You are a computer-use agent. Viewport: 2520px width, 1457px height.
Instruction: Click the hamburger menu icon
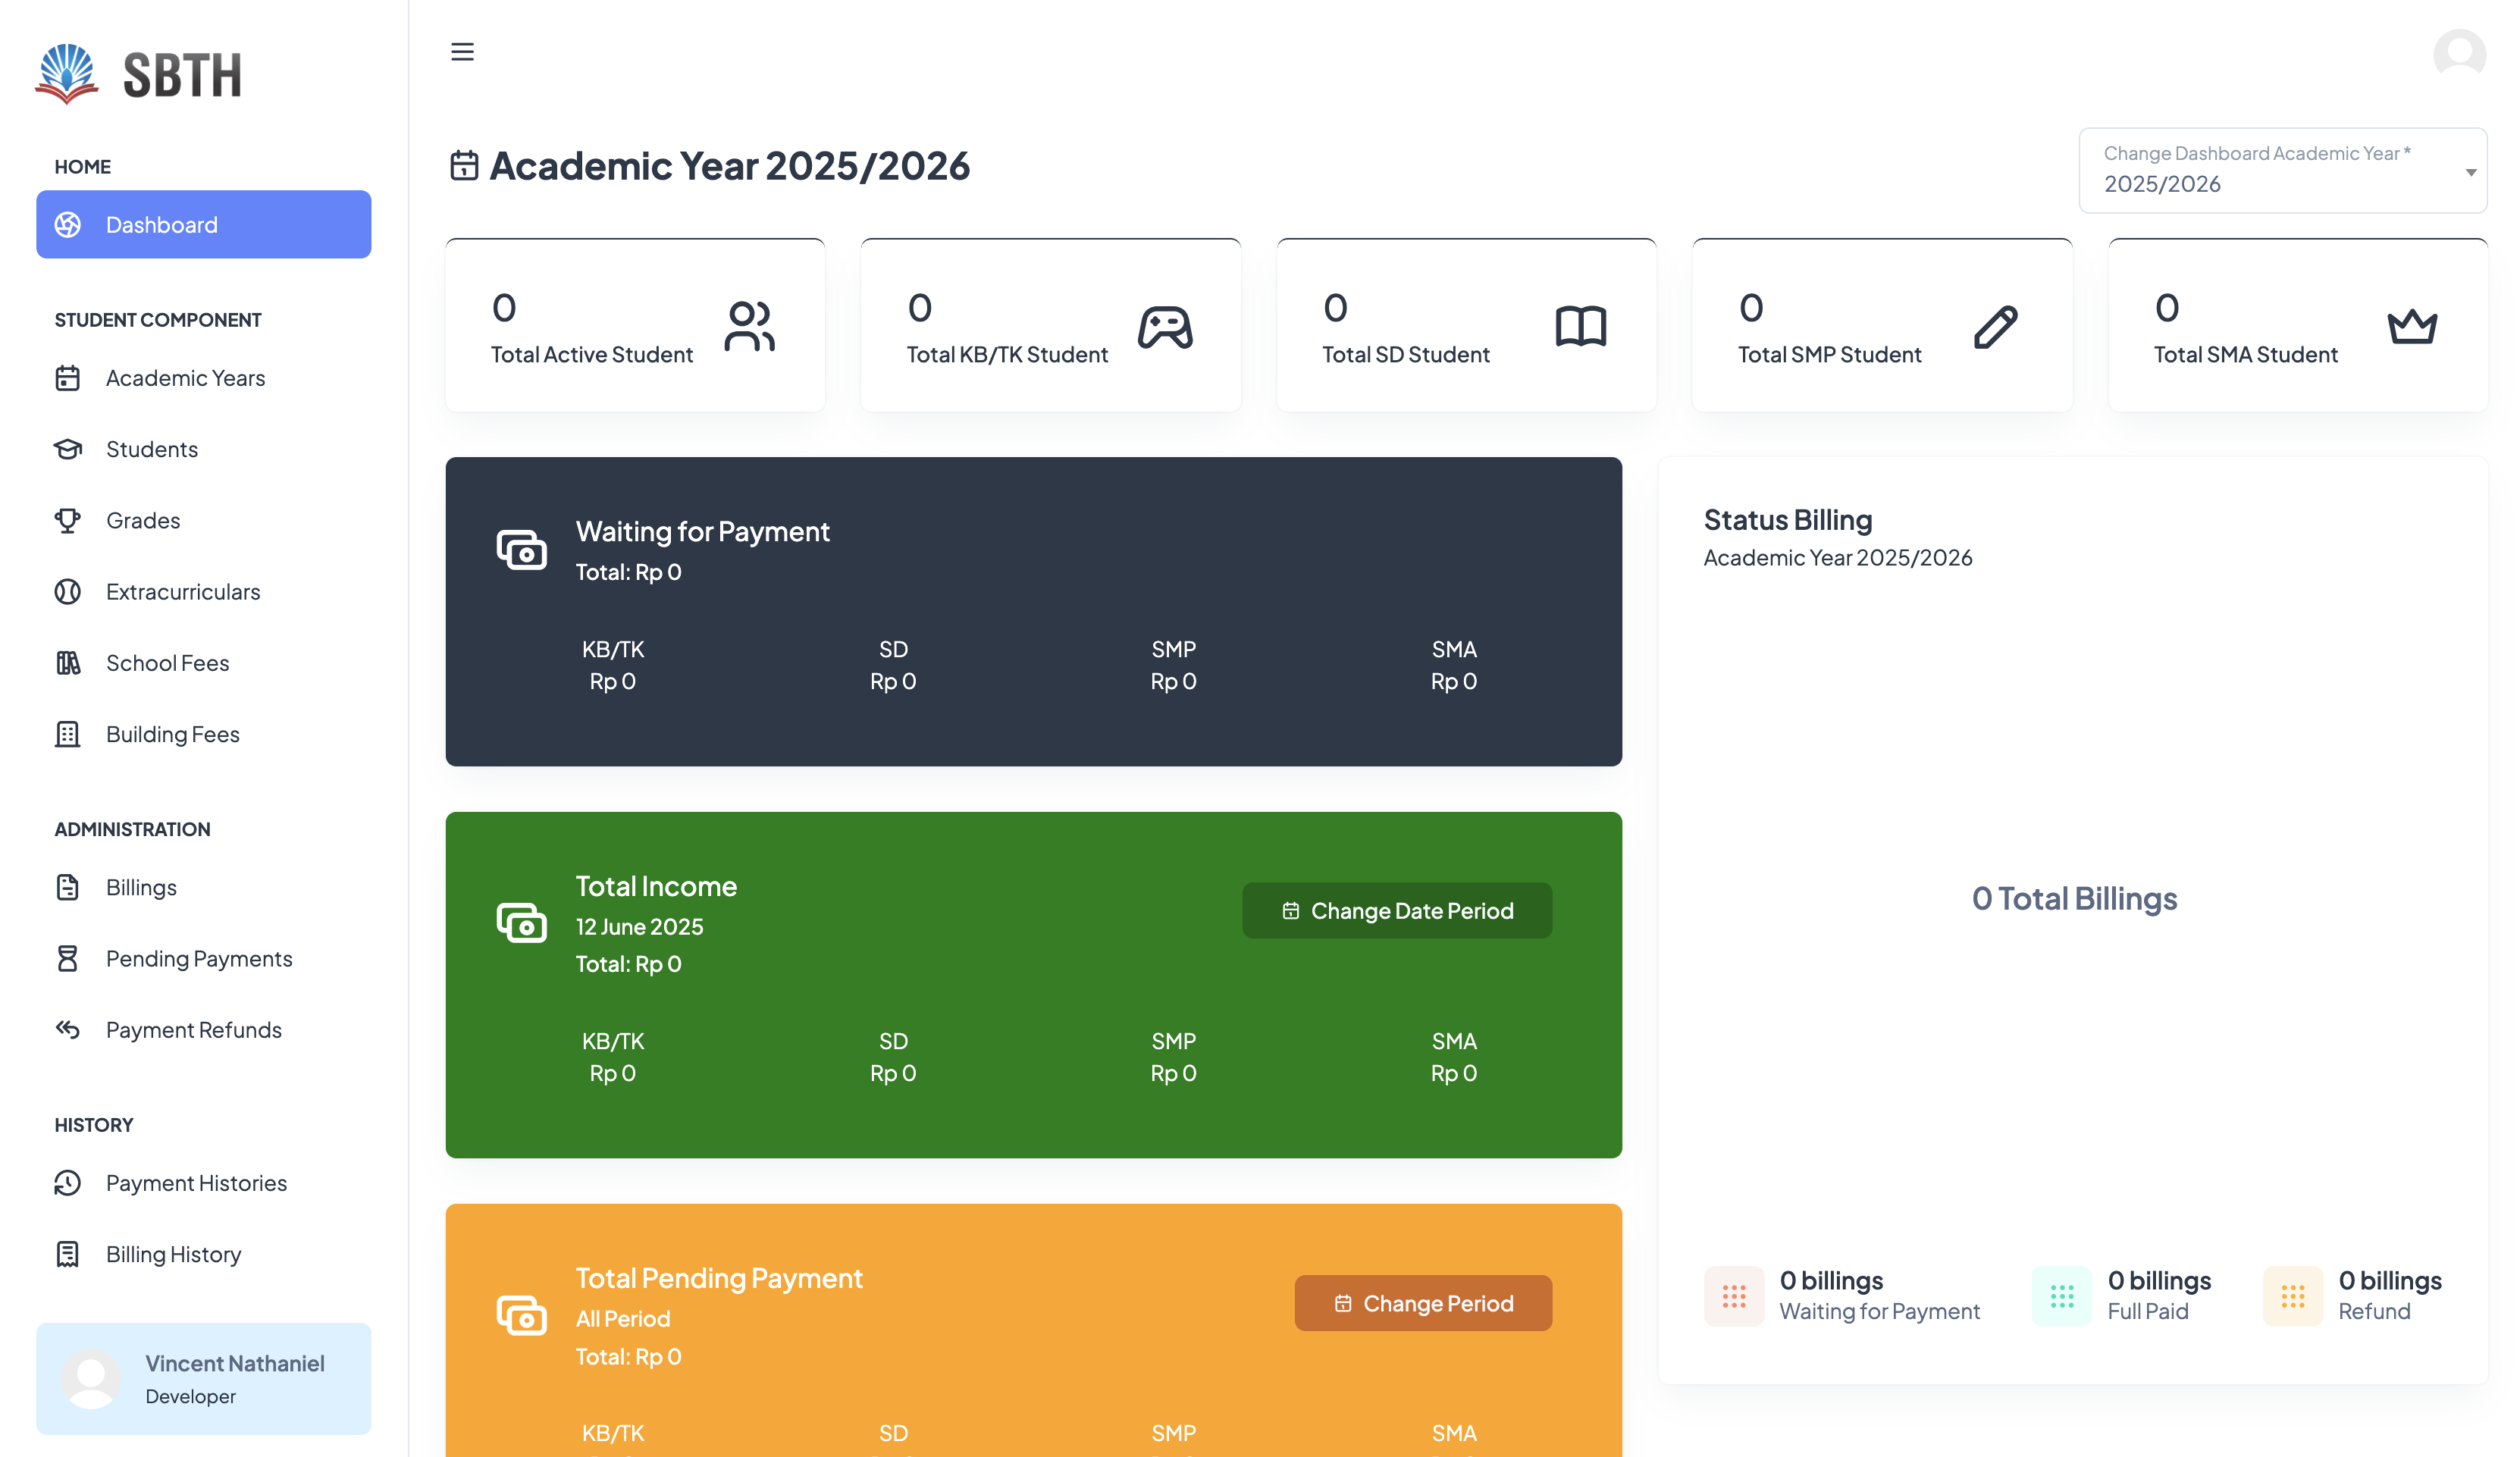[462, 52]
